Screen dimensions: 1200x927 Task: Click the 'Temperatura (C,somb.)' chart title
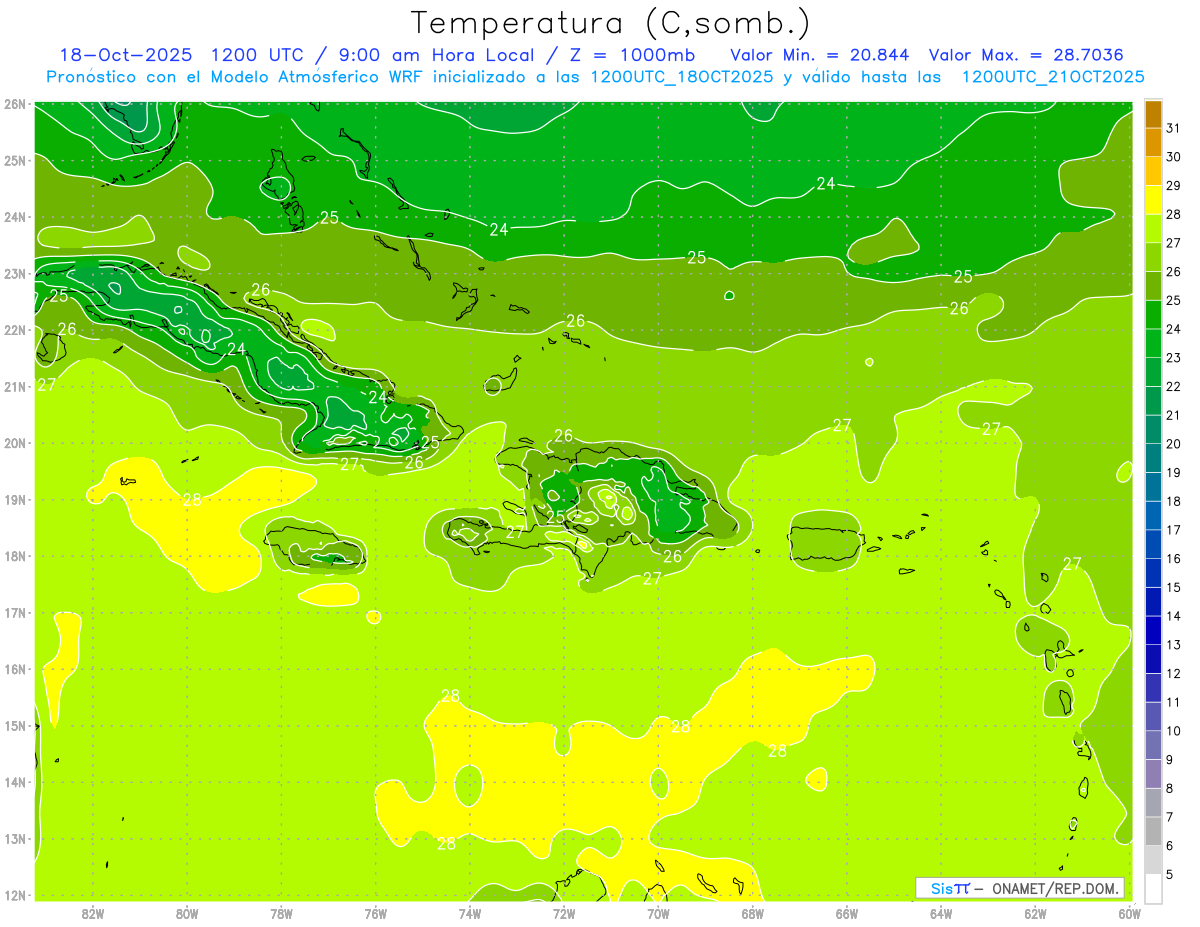tap(611, 23)
